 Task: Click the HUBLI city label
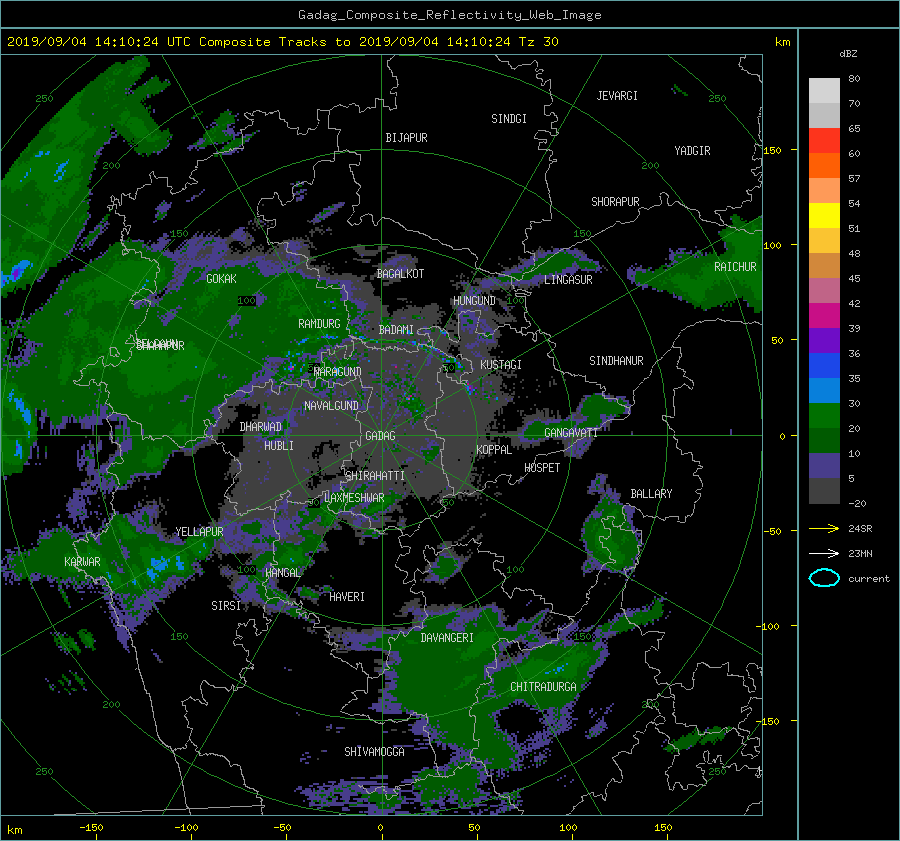[279, 445]
